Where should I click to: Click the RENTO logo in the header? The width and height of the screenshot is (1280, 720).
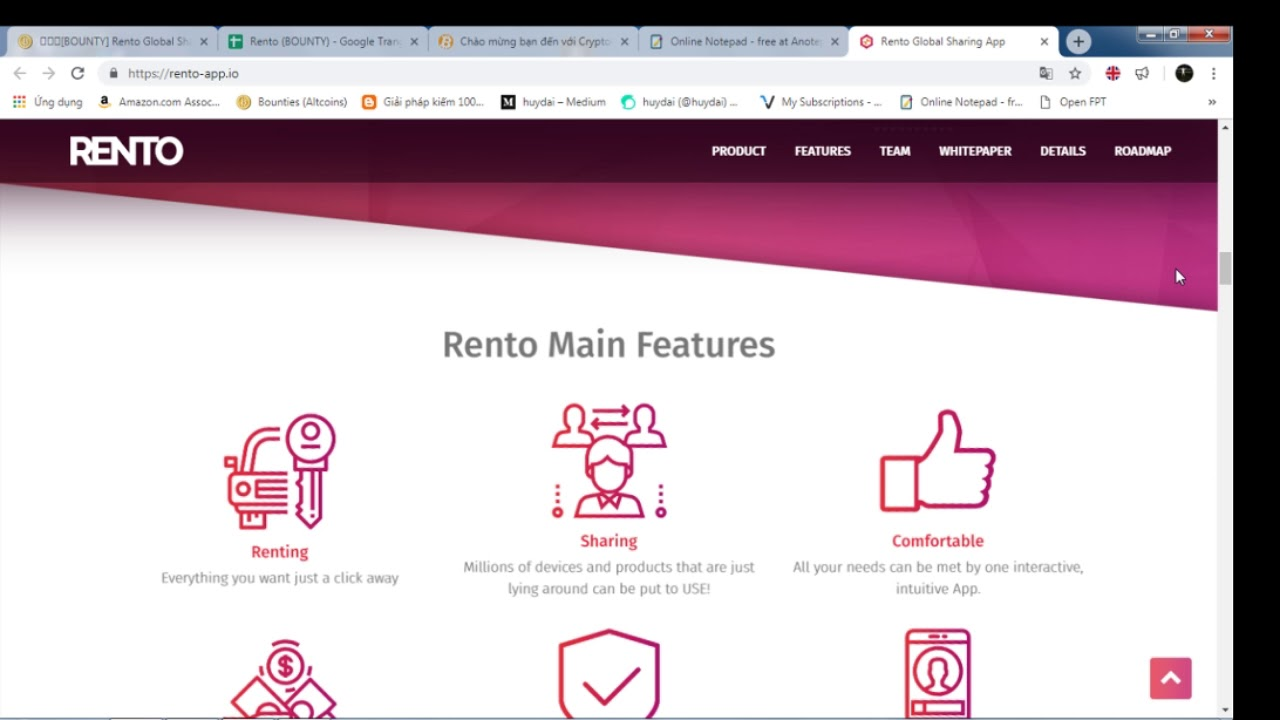pos(126,151)
